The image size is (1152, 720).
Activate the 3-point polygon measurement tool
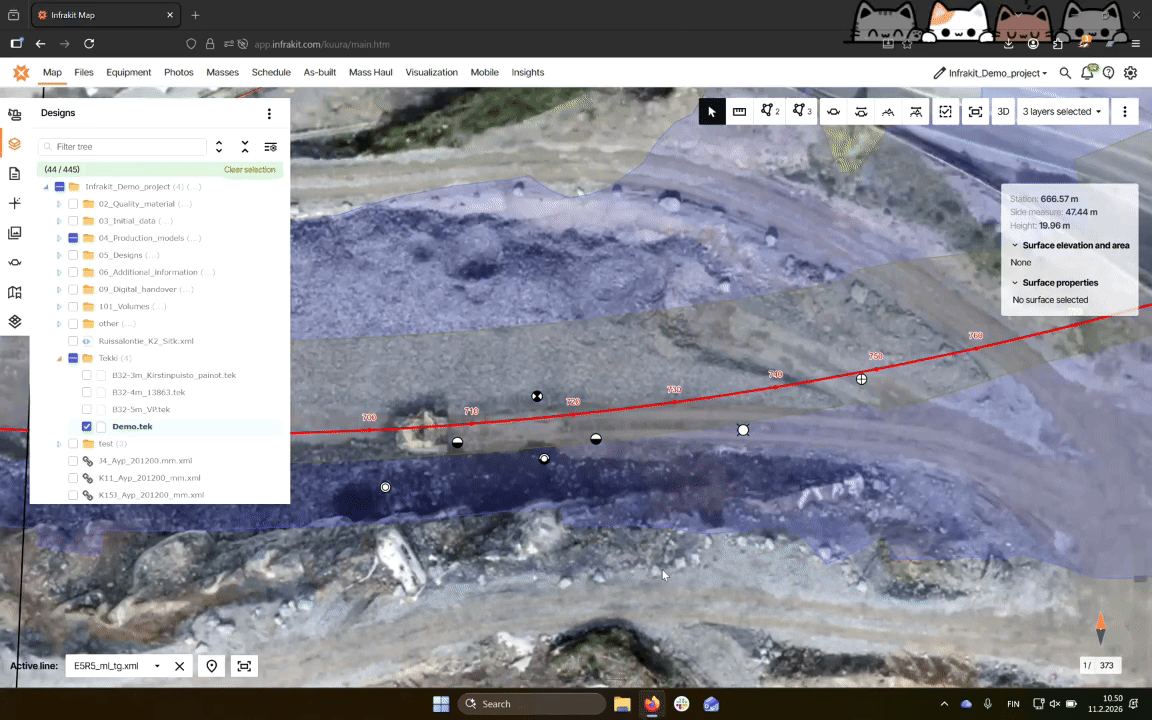(x=802, y=112)
